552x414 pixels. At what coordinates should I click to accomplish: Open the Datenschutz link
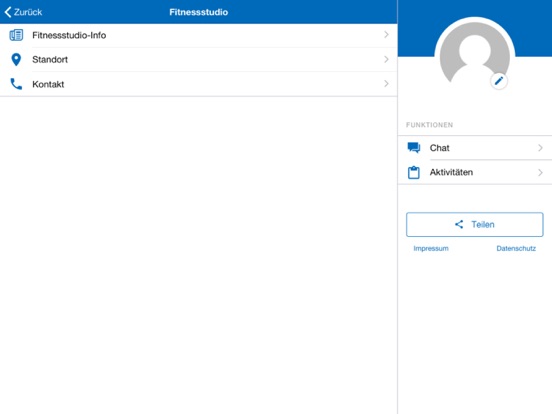point(516,249)
